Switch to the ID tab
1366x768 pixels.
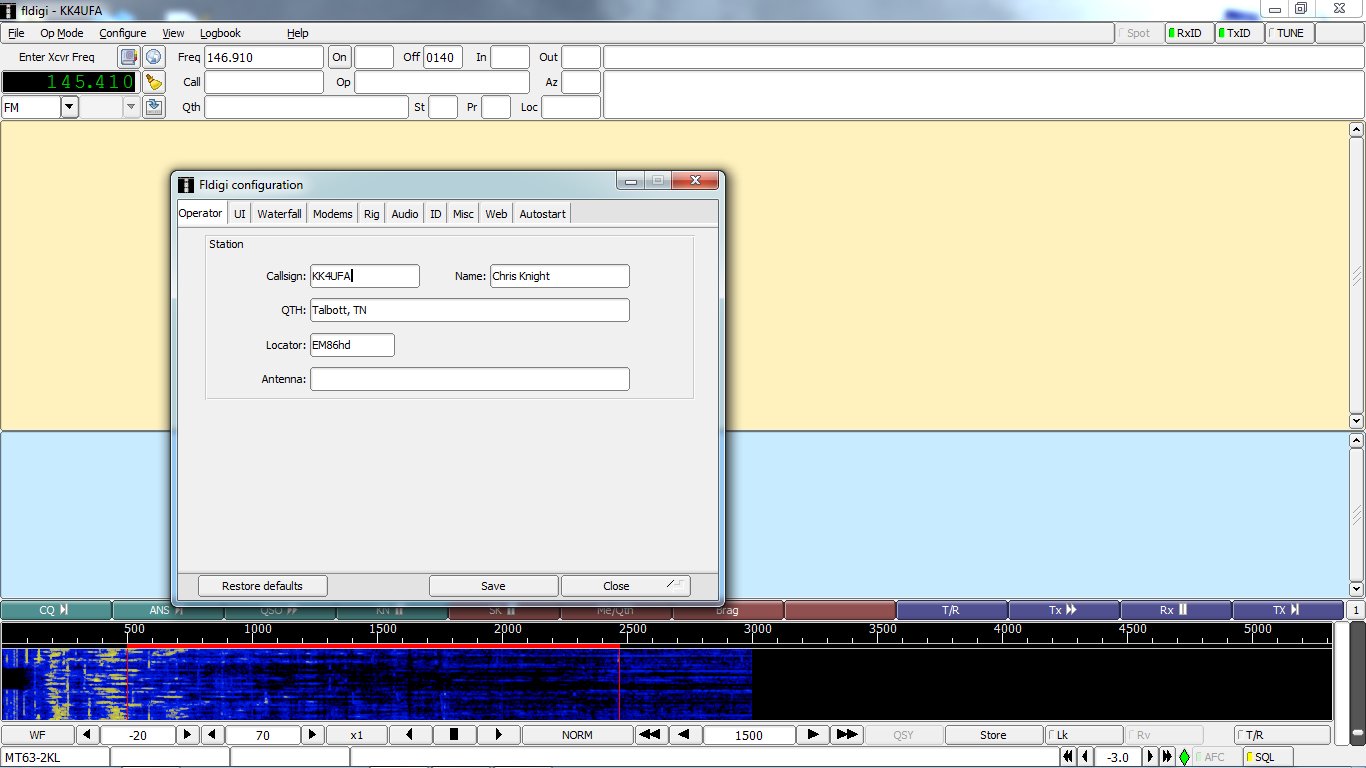click(x=436, y=214)
